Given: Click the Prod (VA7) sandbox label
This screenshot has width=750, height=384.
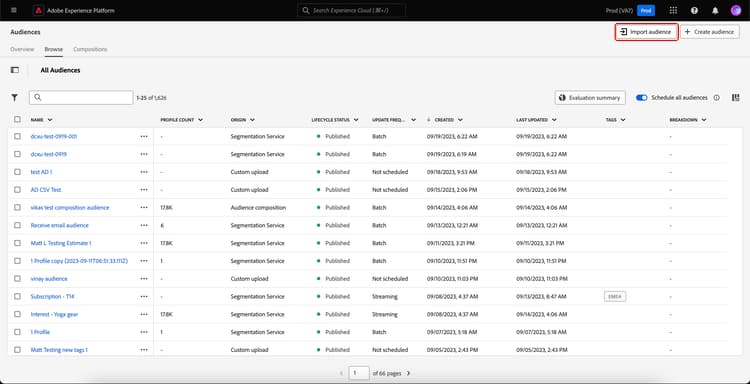Looking at the screenshot, I should 619,11.
